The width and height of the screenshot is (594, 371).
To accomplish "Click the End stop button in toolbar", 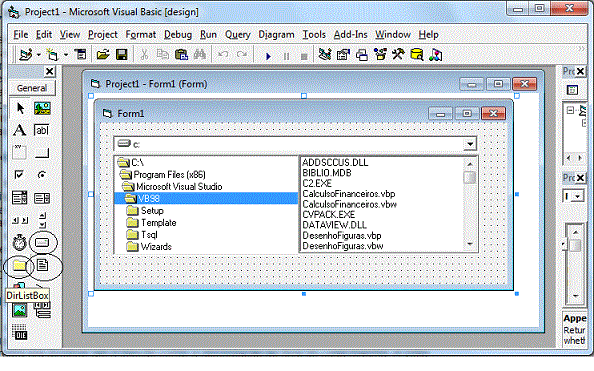I will tap(304, 56).
